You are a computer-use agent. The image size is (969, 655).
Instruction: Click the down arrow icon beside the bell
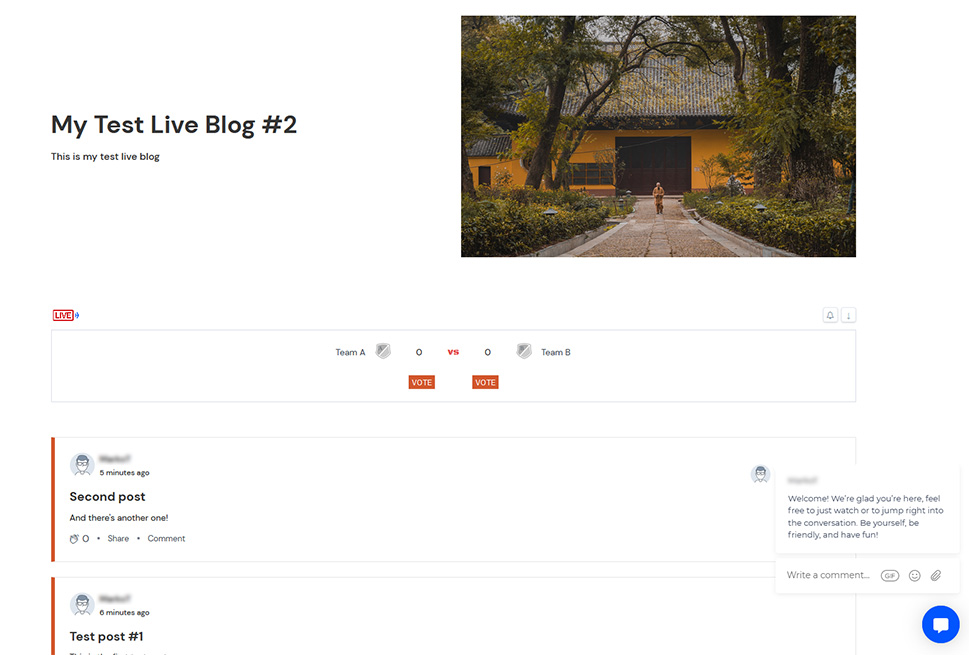coord(848,315)
